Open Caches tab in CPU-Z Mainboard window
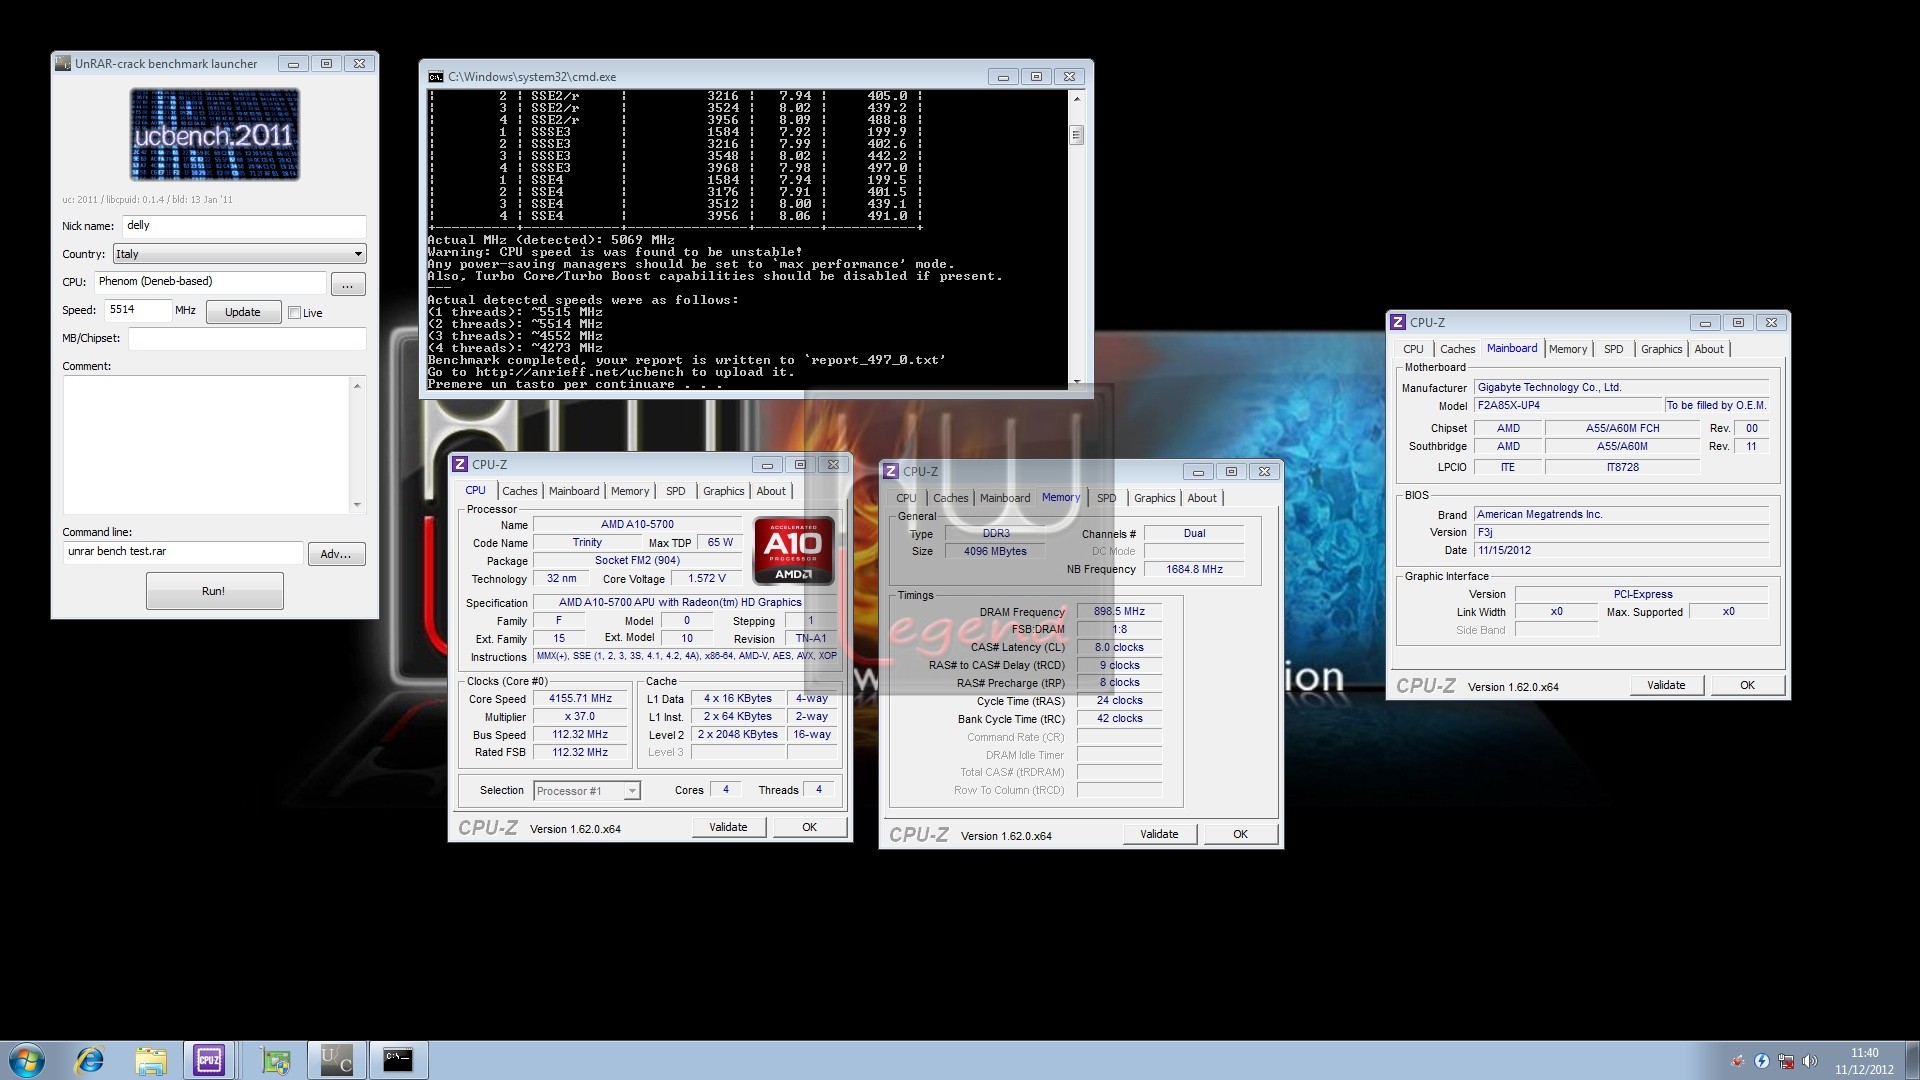Viewport: 1920px width, 1080px height. (1457, 349)
